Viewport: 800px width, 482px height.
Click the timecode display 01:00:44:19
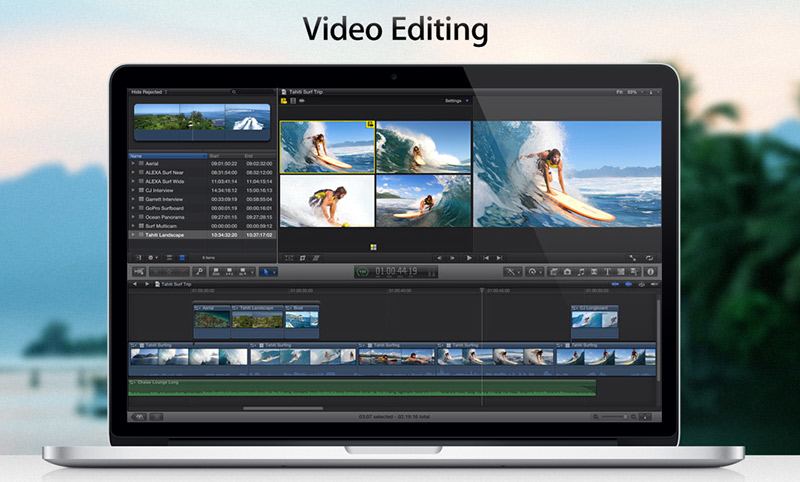[x=396, y=271]
